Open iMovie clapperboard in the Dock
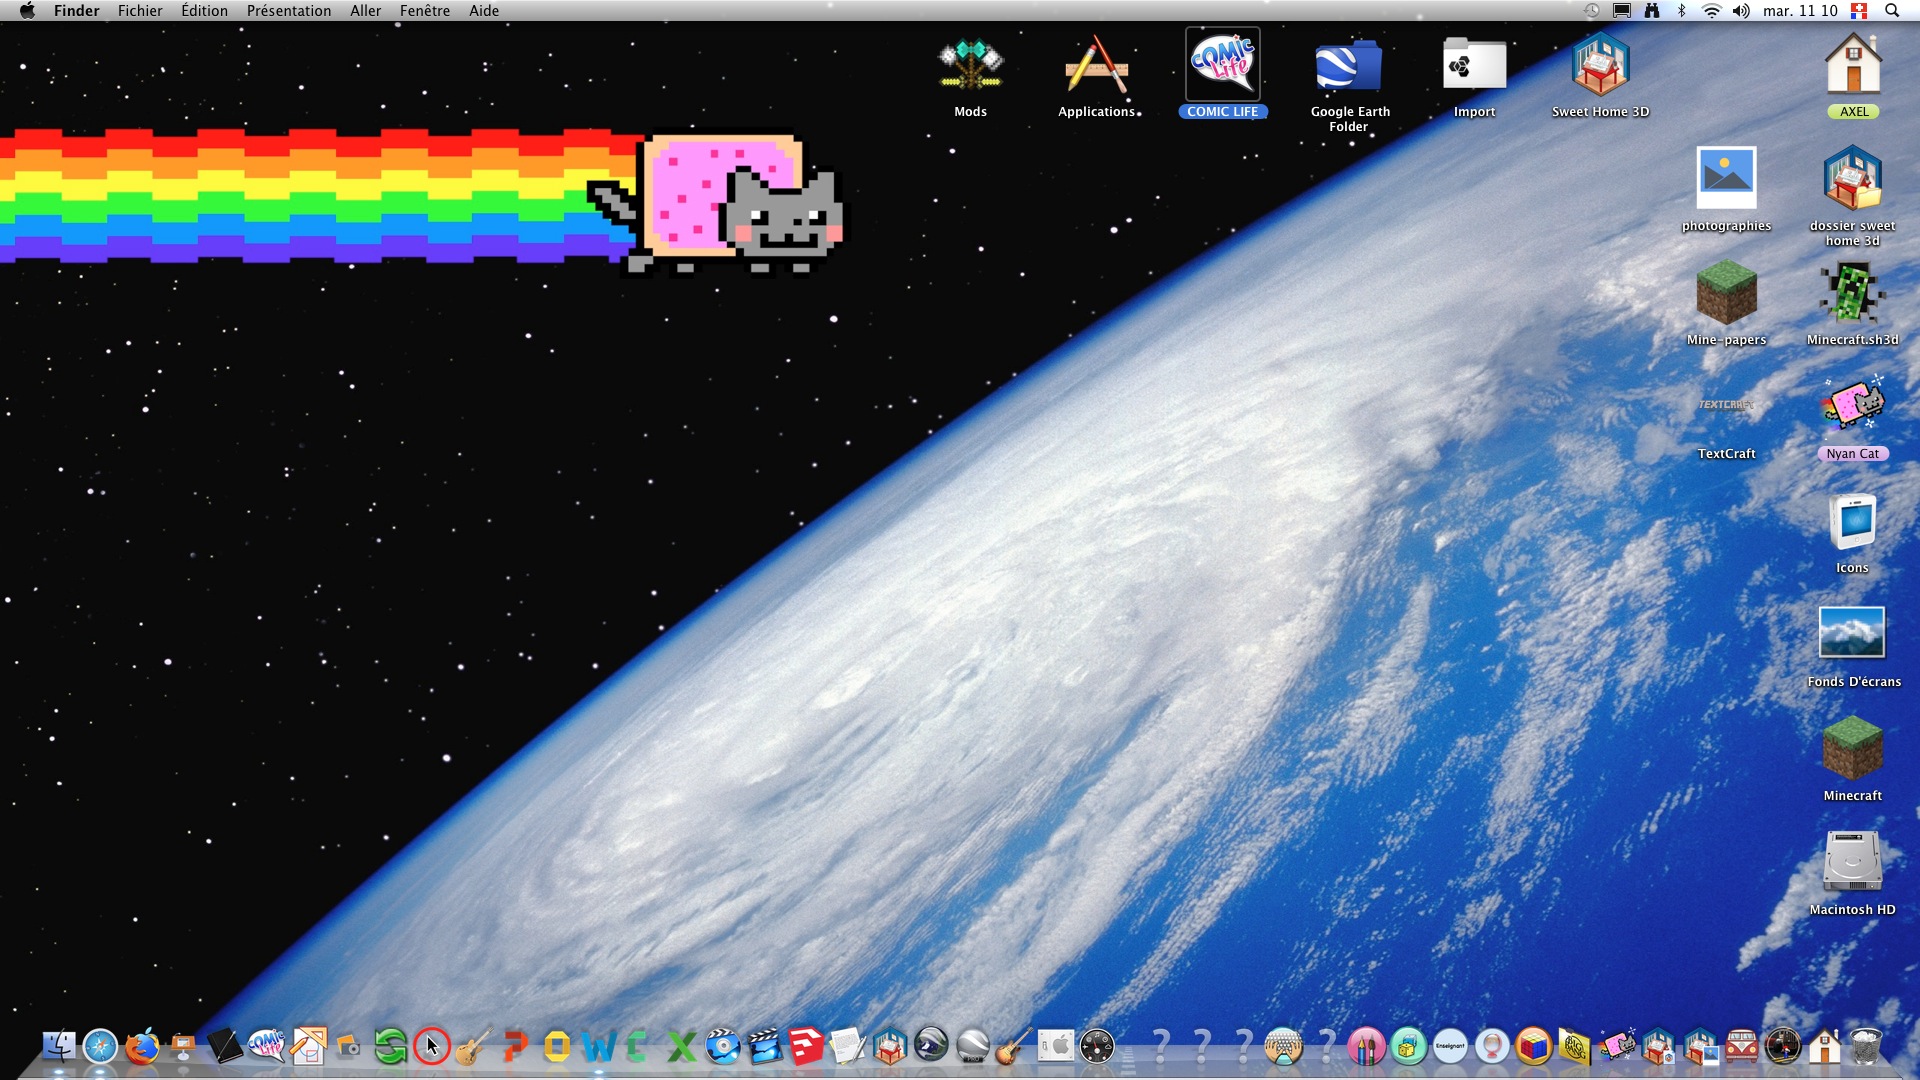Viewport: 1920px width, 1080px height. [x=764, y=1047]
